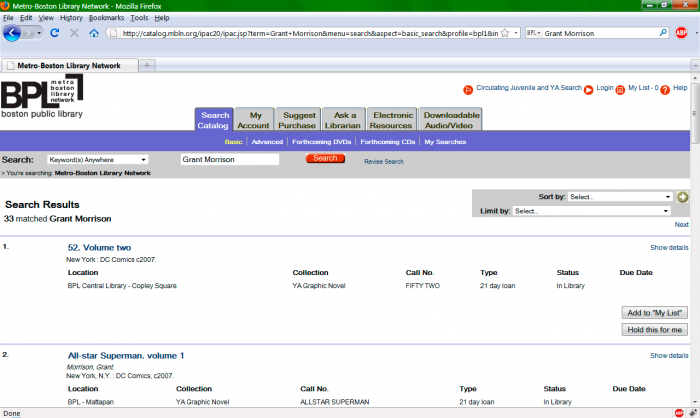Show details for All-star Superman
This screenshot has width=700, height=418.
[669, 355]
